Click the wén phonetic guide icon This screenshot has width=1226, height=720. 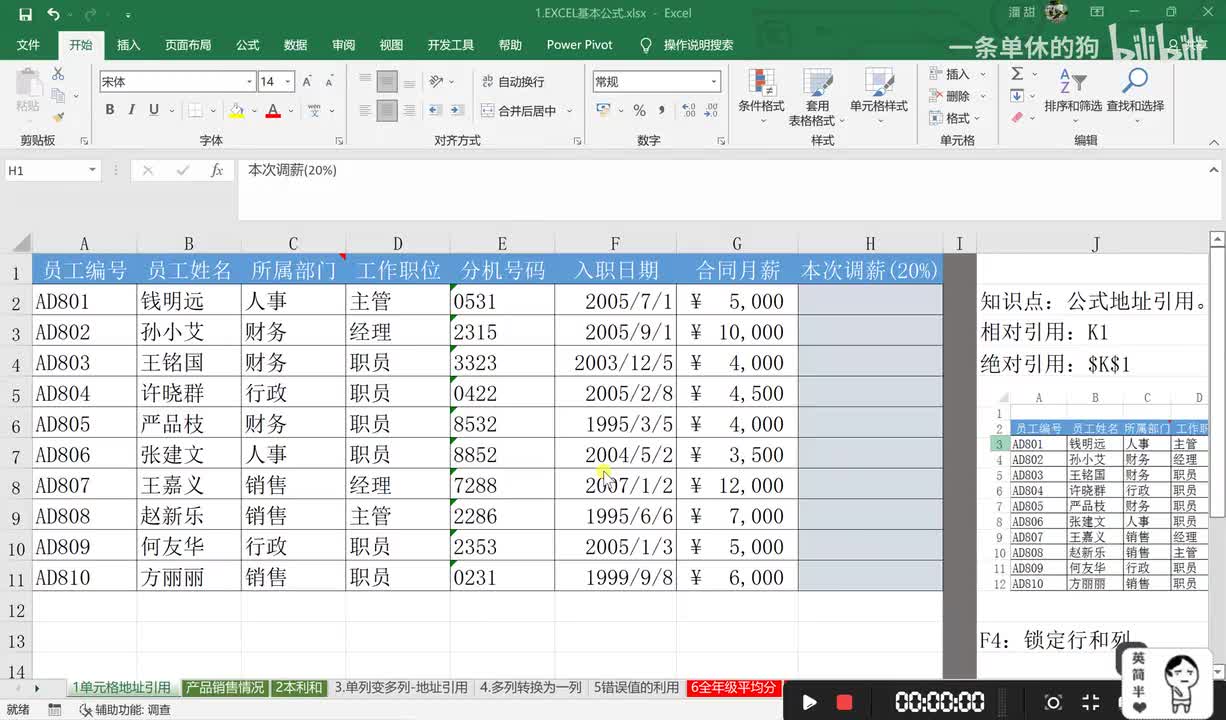pyautogui.click(x=314, y=110)
